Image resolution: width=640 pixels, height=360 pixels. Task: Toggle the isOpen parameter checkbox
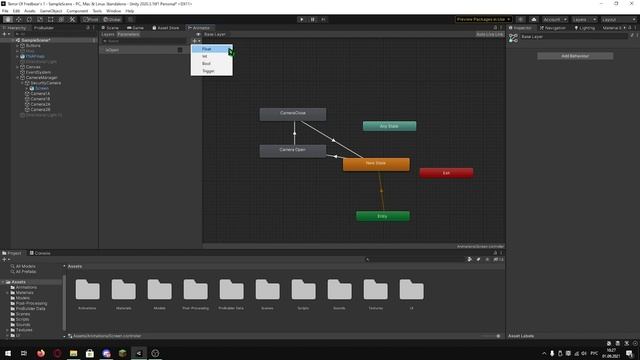(x=180, y=50)
